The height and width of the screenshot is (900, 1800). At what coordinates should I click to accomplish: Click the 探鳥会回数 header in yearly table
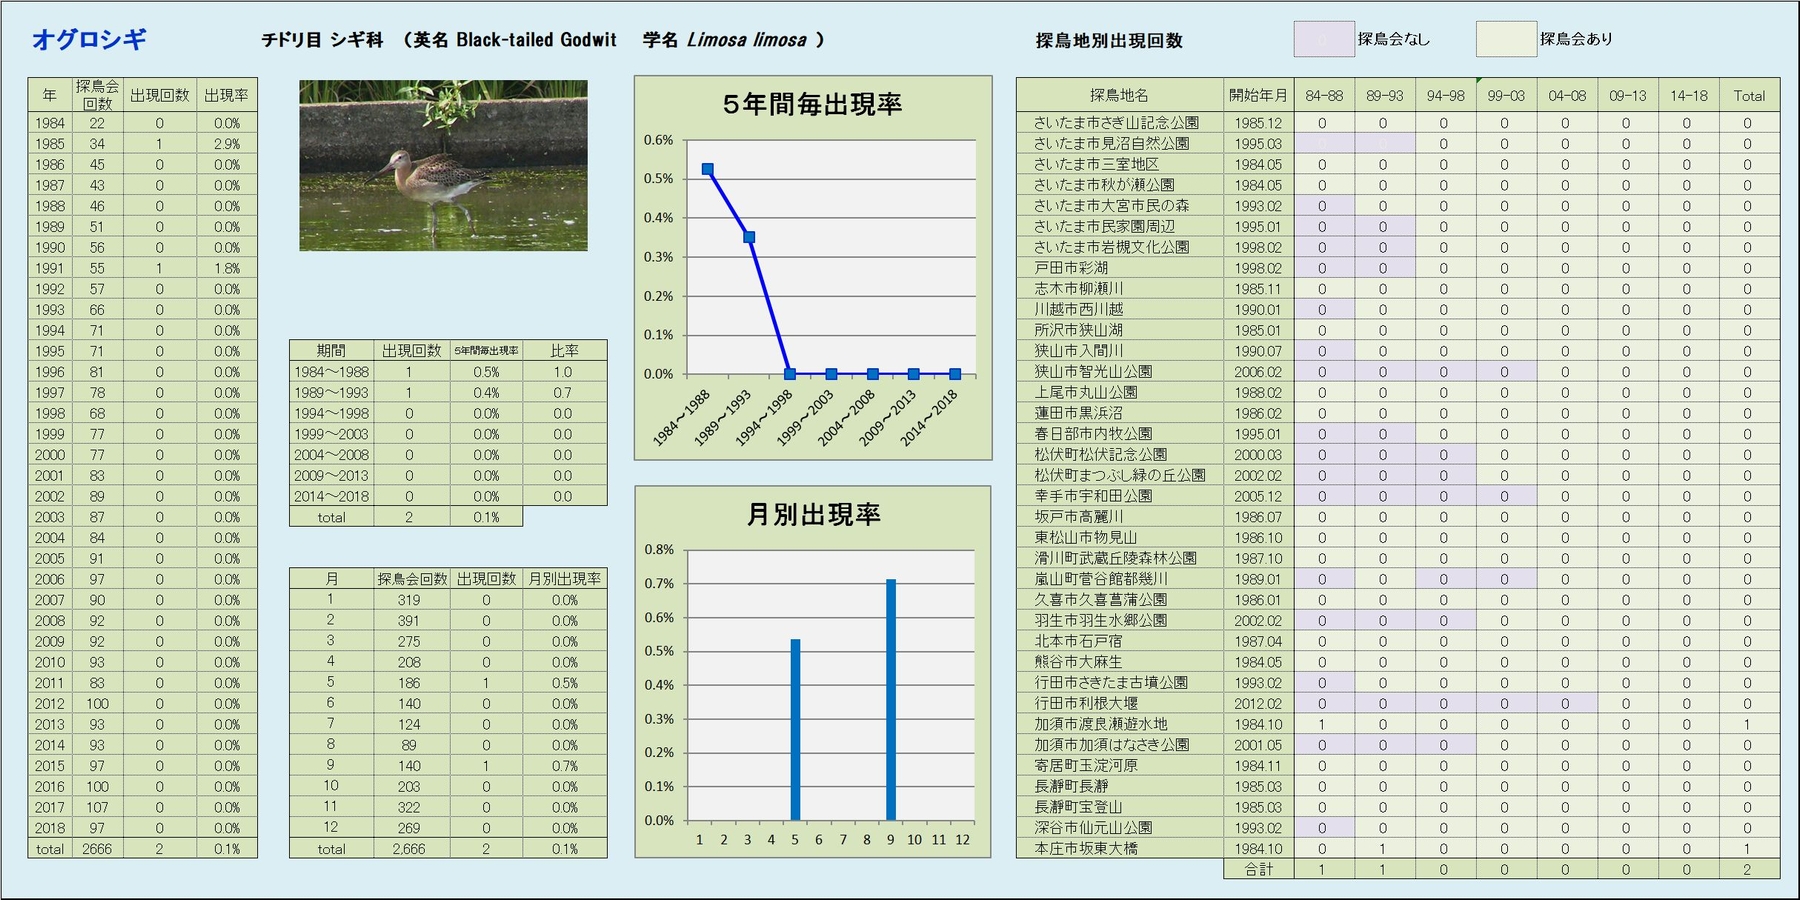click(x=97, y=95)
